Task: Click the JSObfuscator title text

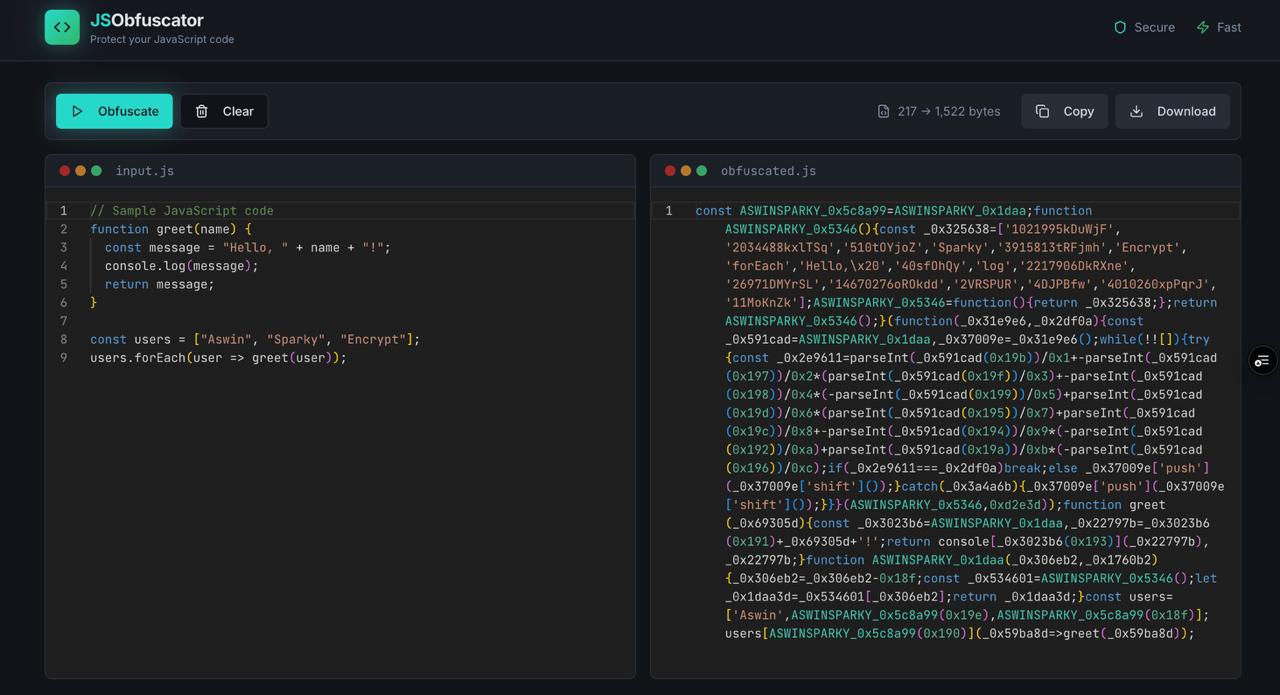Action: (x=147, y=20)
